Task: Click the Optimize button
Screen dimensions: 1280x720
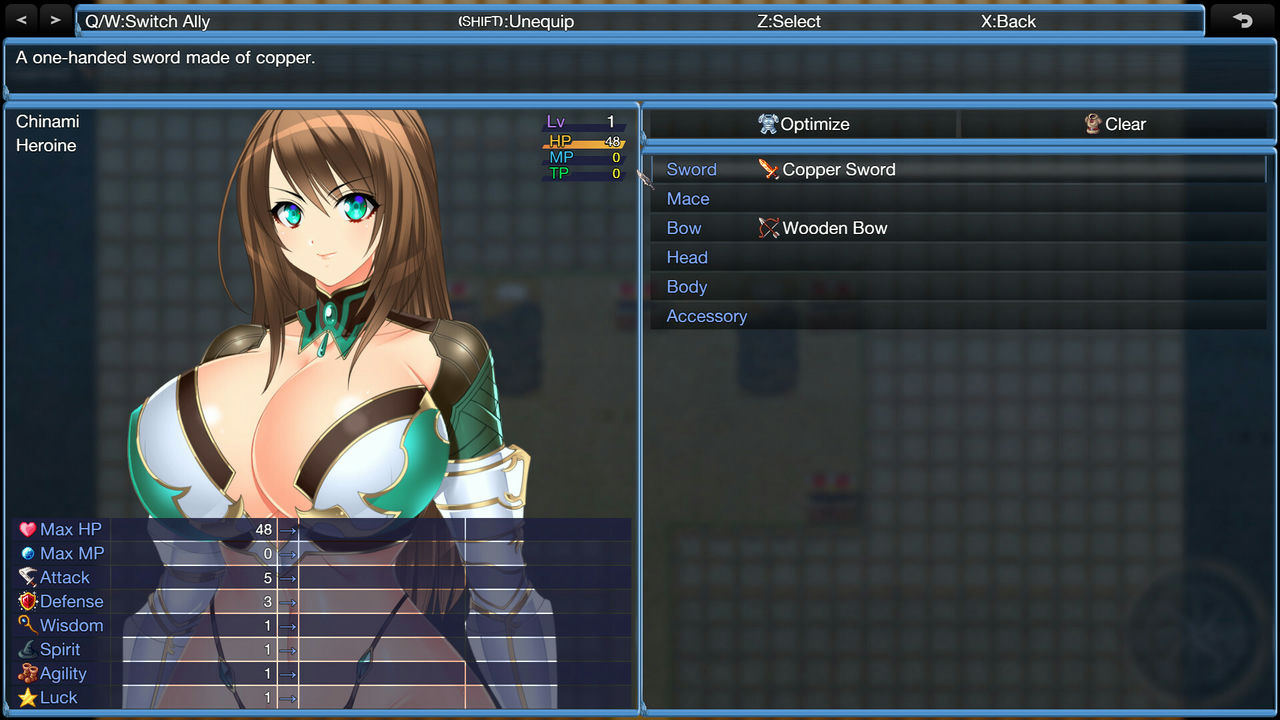Action: [803, 124]
